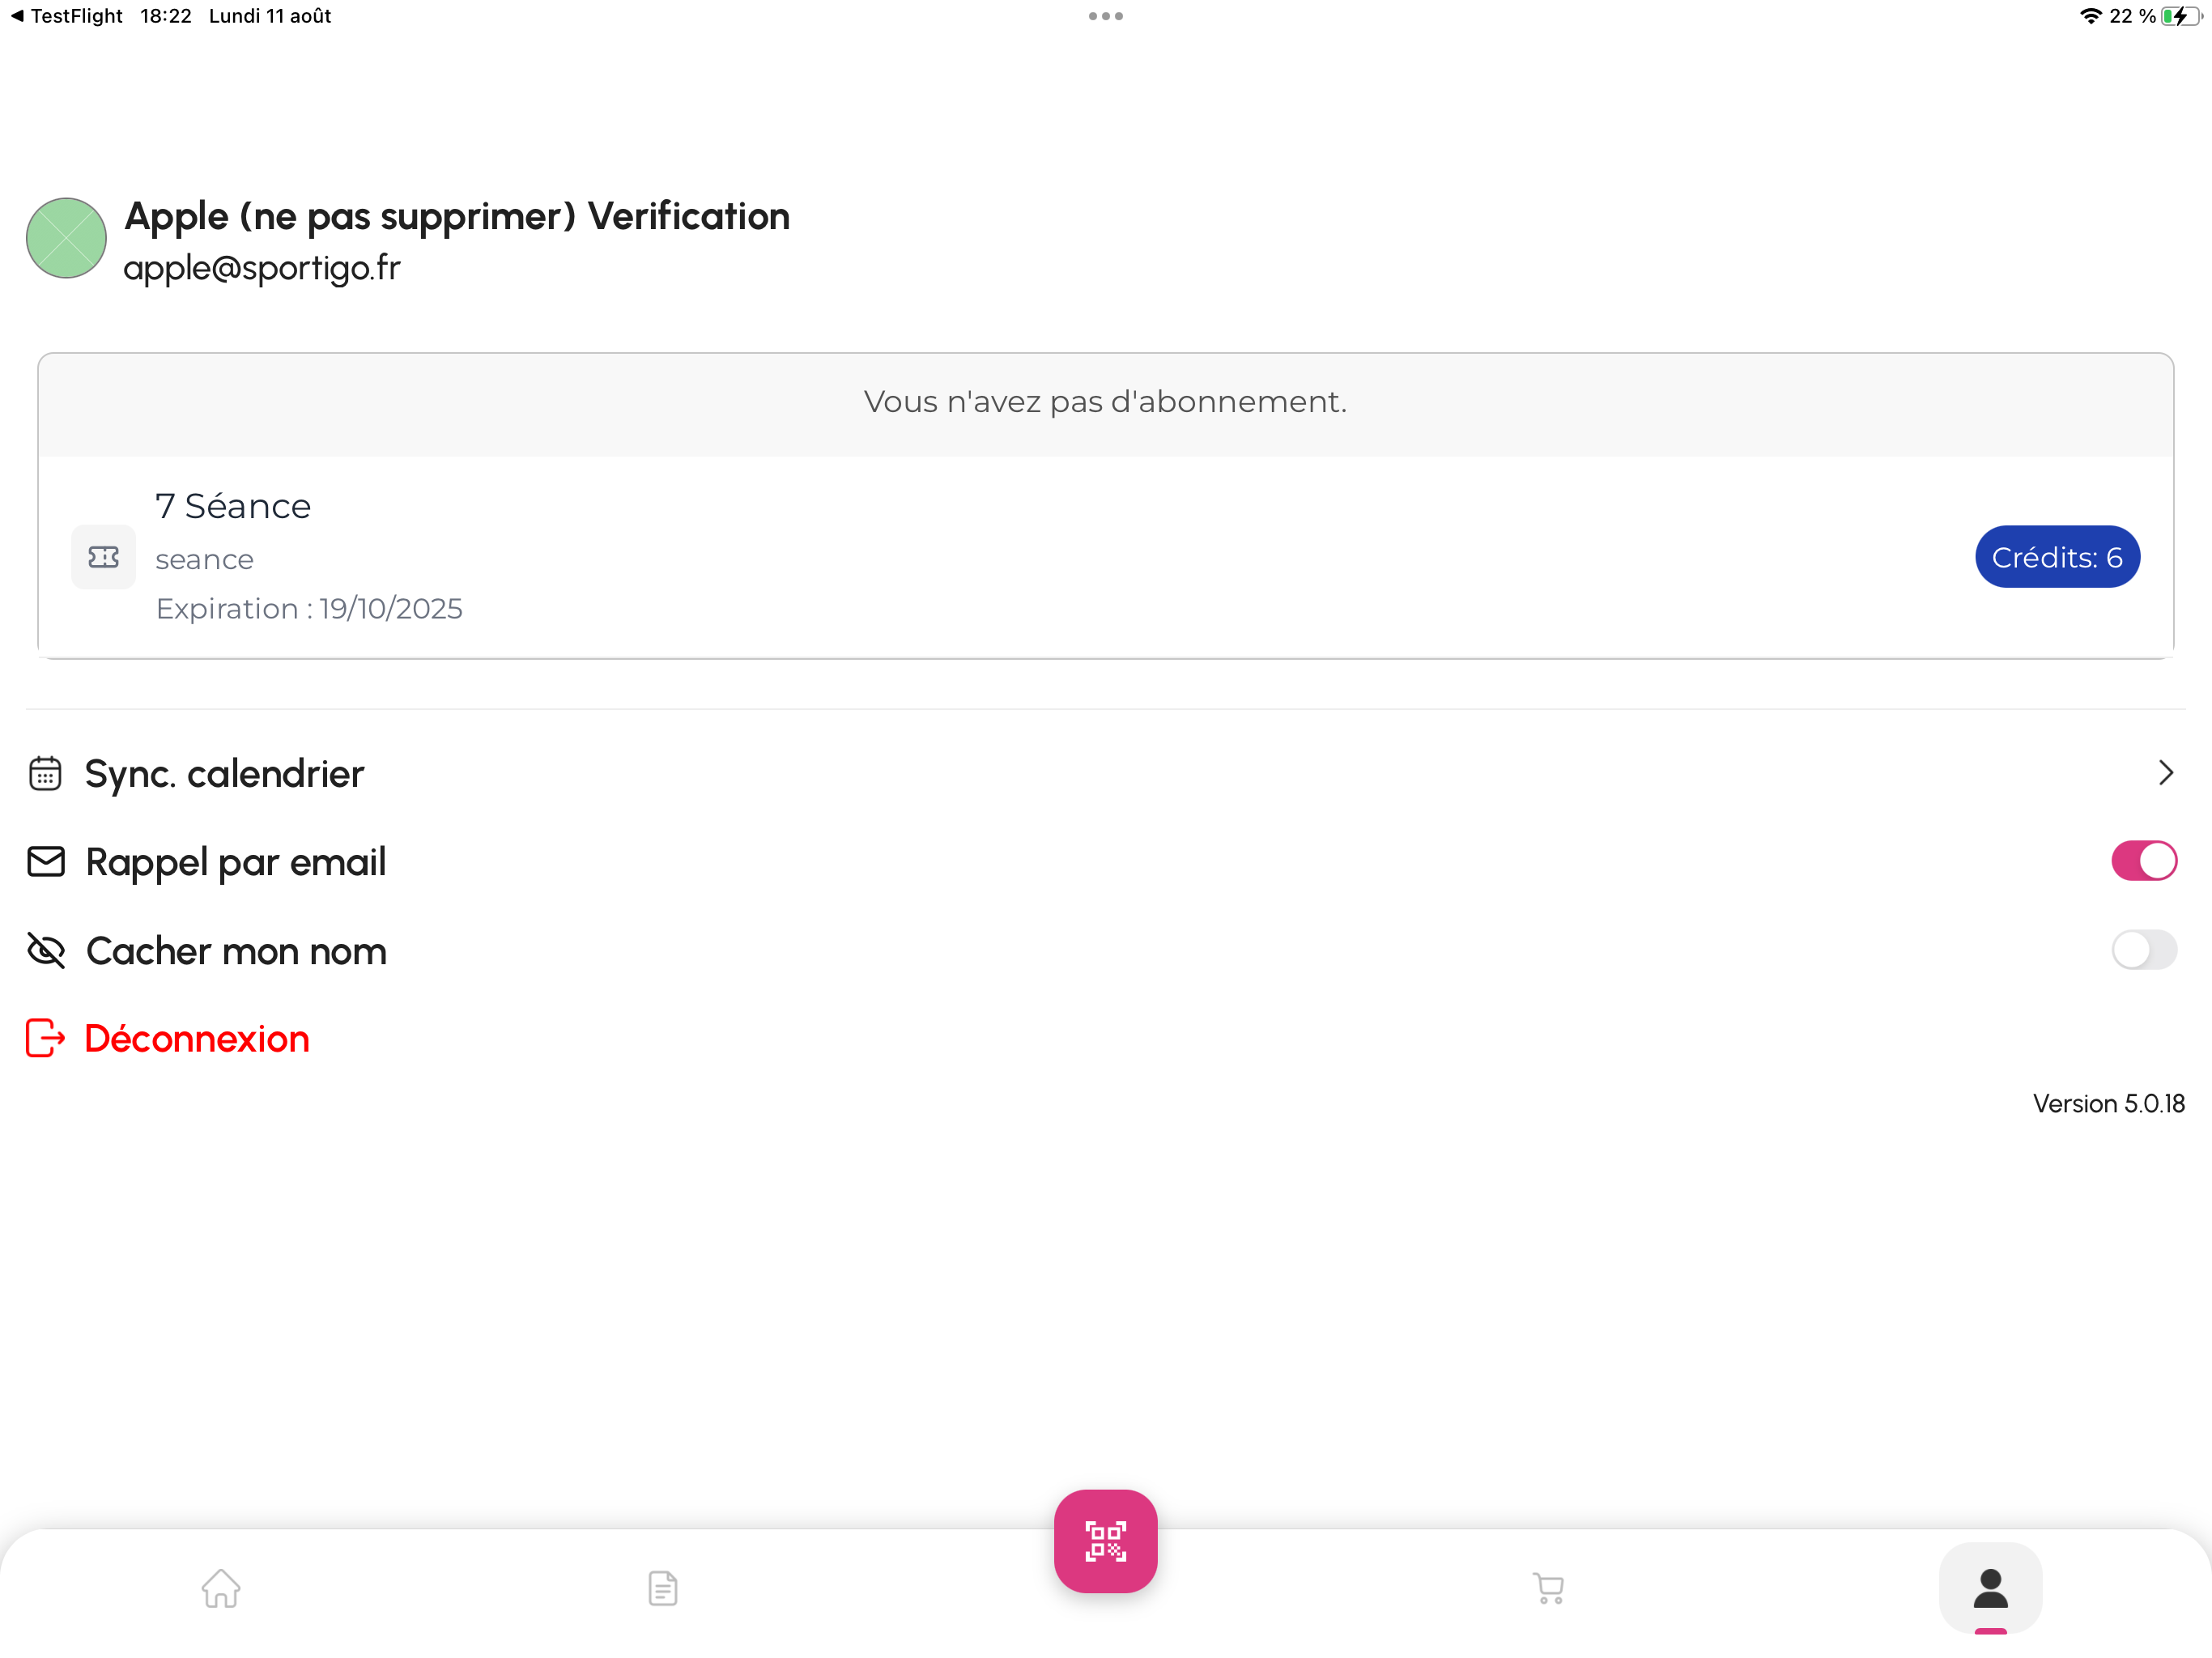Return to TestFlight via back arrow
The width and height of the screenshot is (2212, 1658).
click(66, 16)
